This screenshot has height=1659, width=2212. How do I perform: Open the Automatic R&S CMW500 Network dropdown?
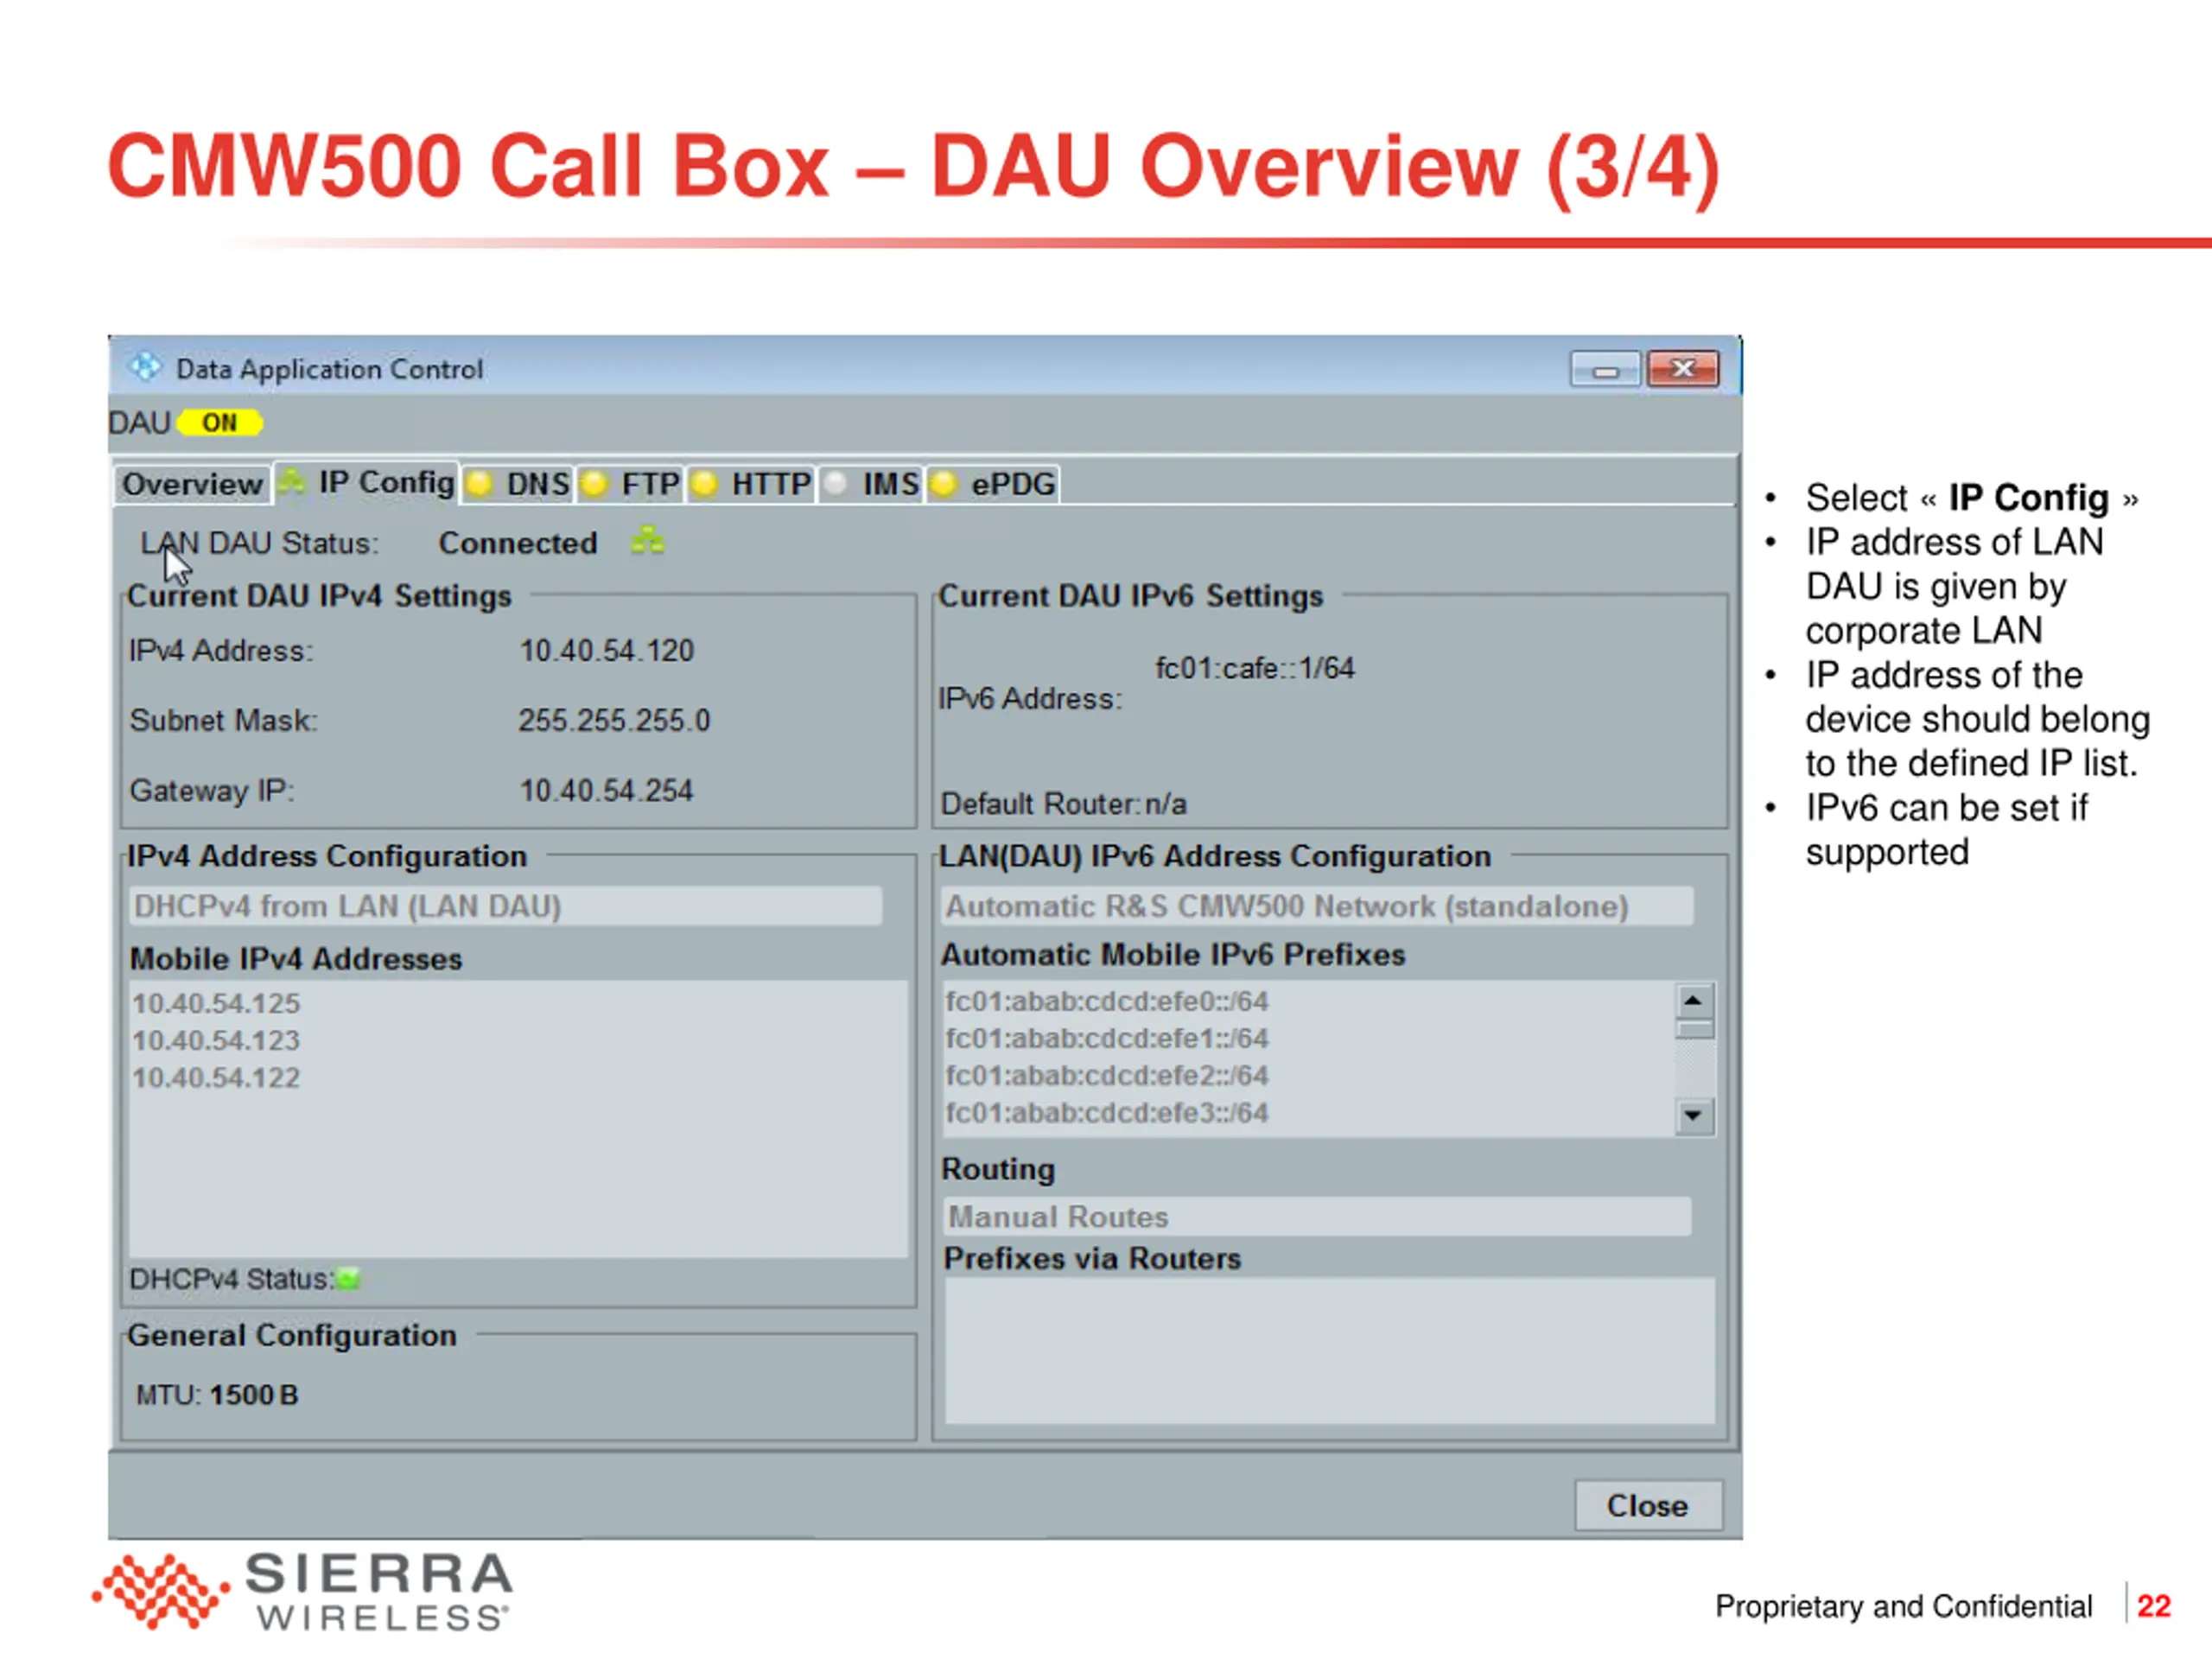(1318, 906)
